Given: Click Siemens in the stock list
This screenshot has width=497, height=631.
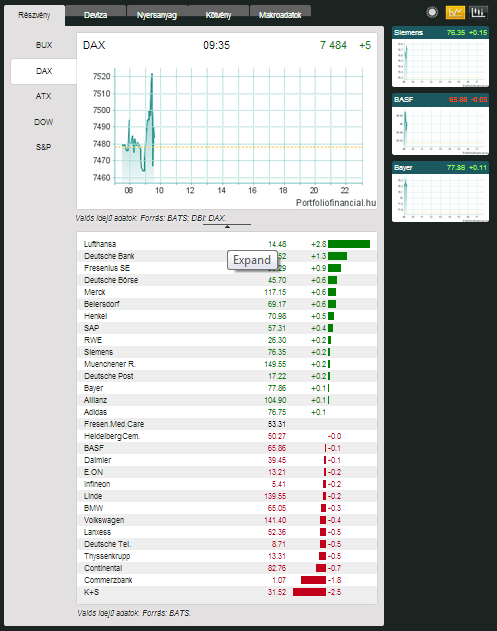Looking at the screenshot, I should point(227,352).
